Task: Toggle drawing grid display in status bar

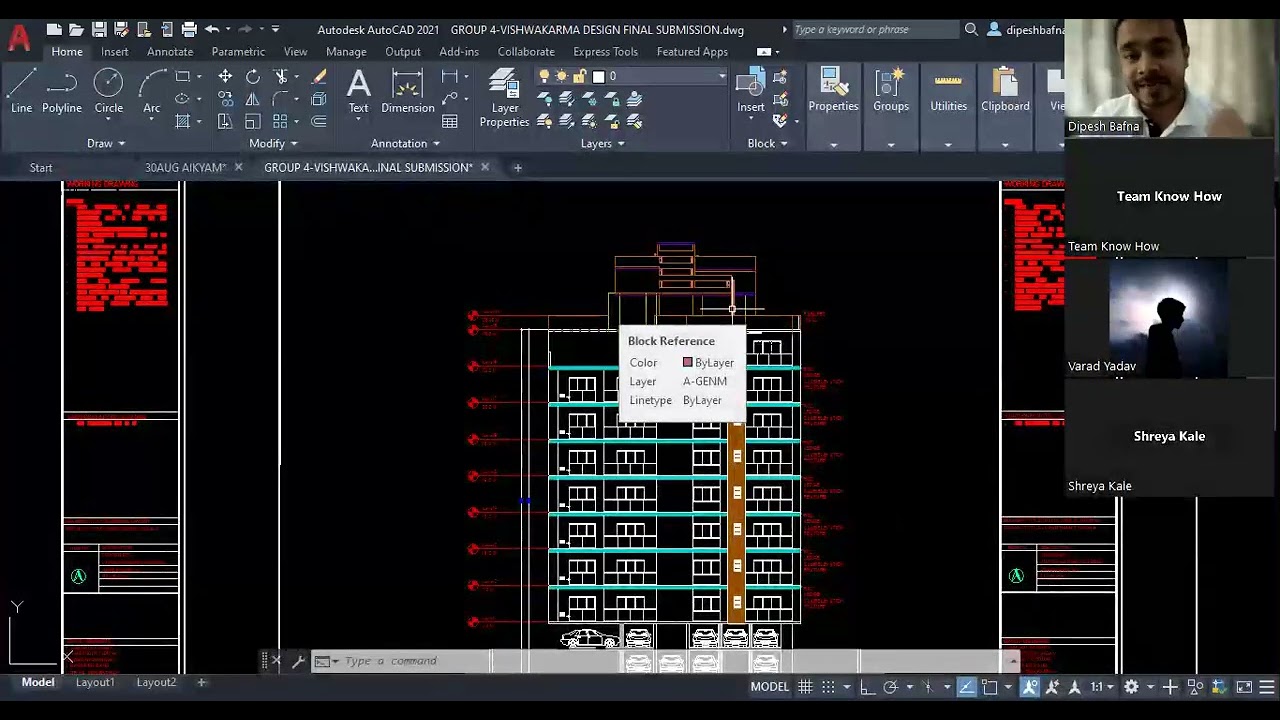Action: pos(805,687)
